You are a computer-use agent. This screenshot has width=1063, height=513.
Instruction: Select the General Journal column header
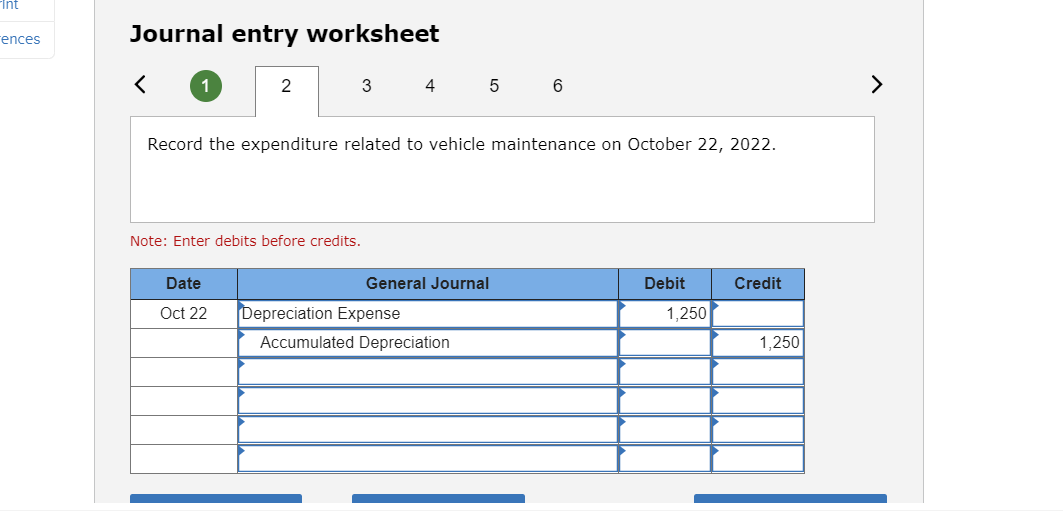coord(428,284)
